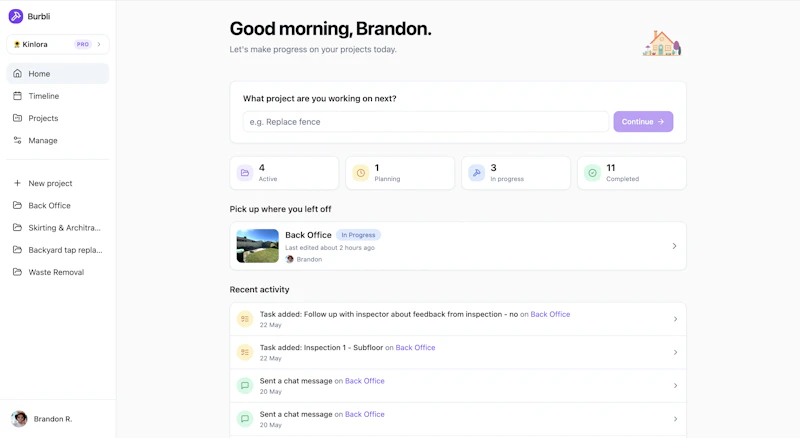The image size is (800, 438).
Task: Click the In Progress status badge
Action: pyautogui.click(x=358, y=235)
